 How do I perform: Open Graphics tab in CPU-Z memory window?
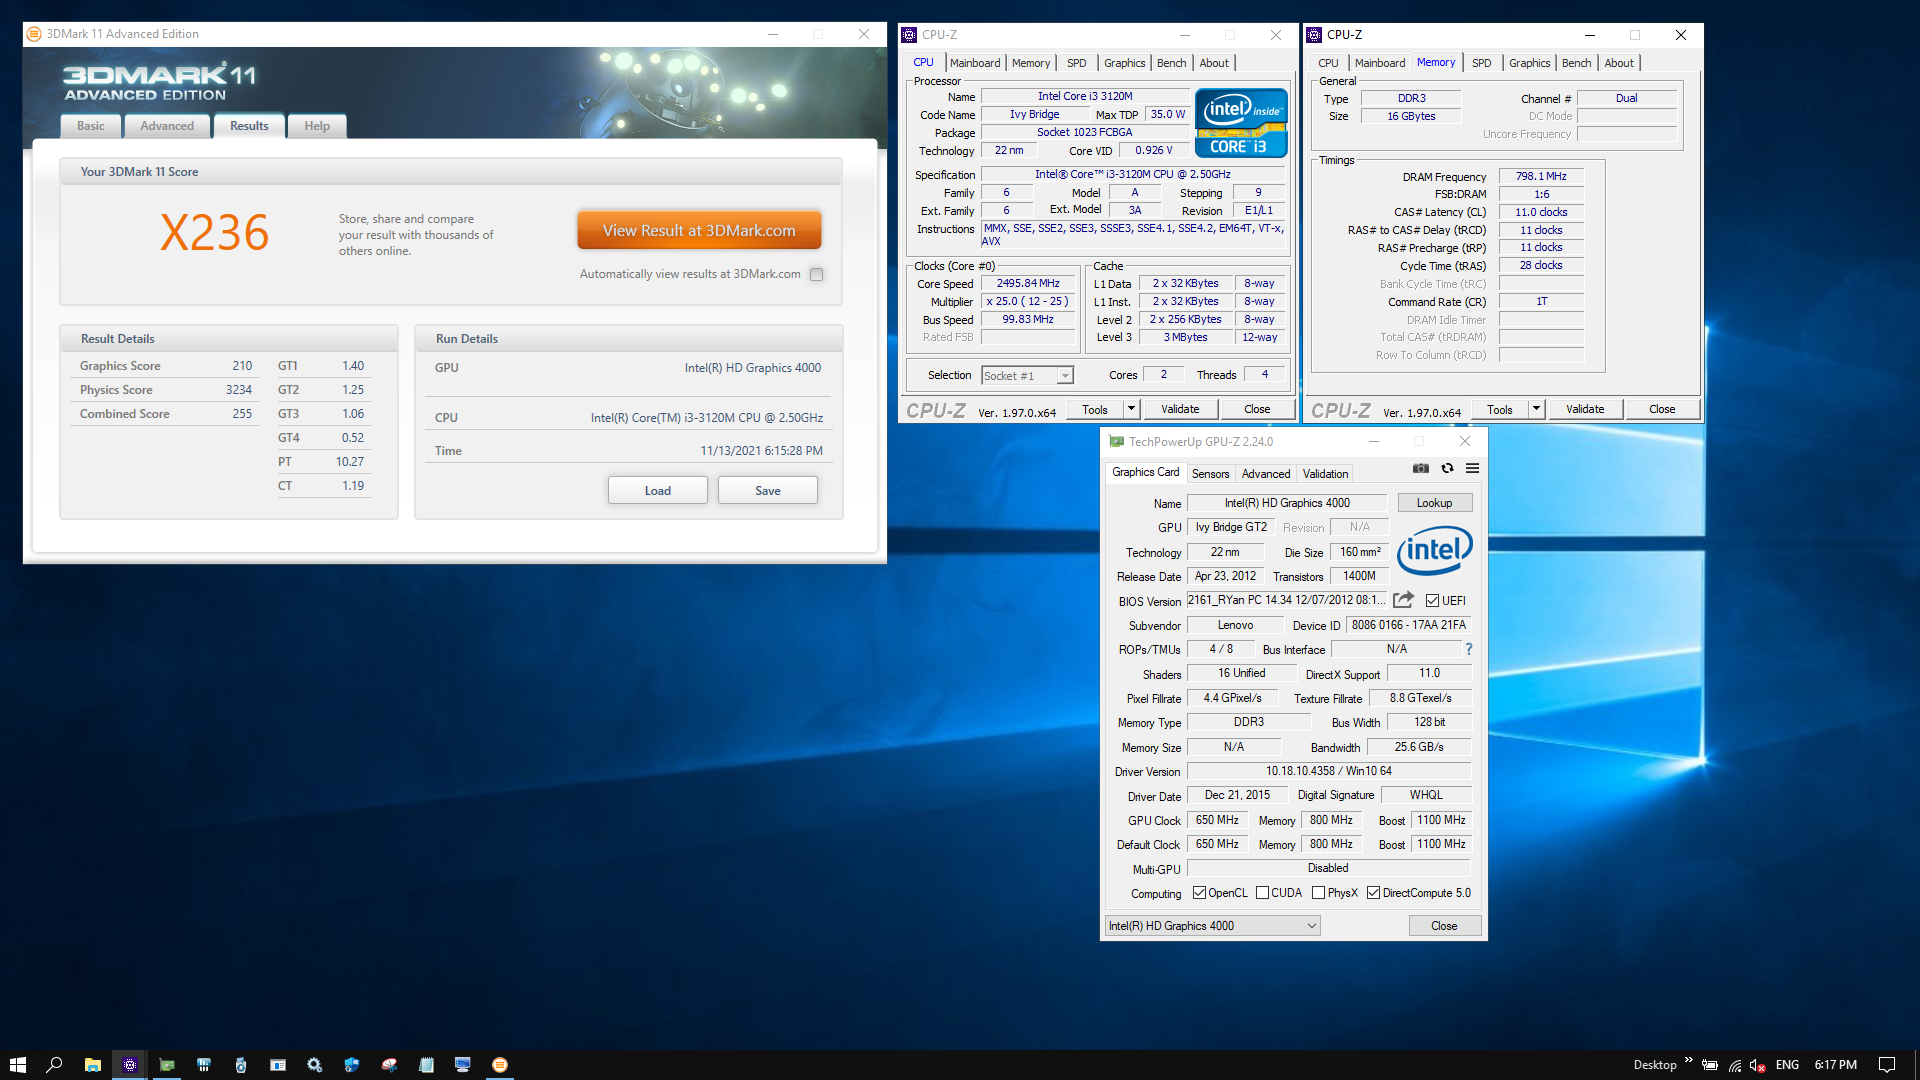[1529, 63]
